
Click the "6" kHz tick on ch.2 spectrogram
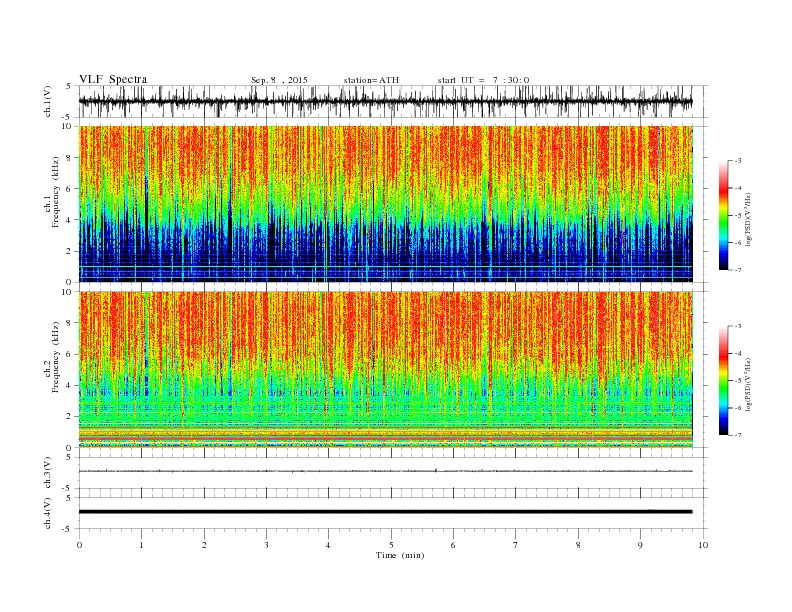(x=70, y=354)
